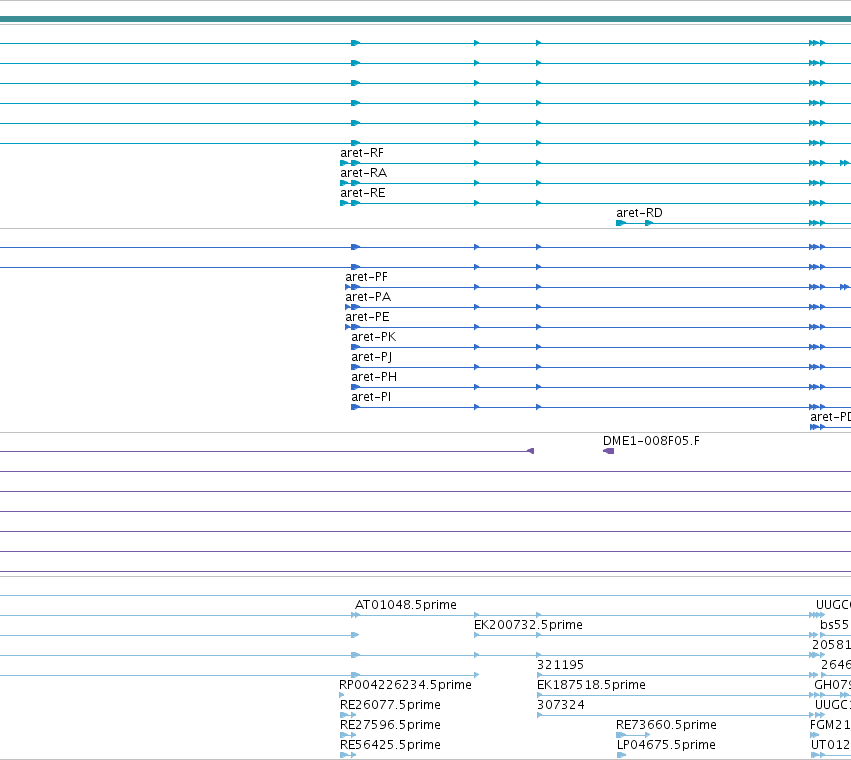
Task: Click the DME1-008F05.F feature label
Action: 651,441
